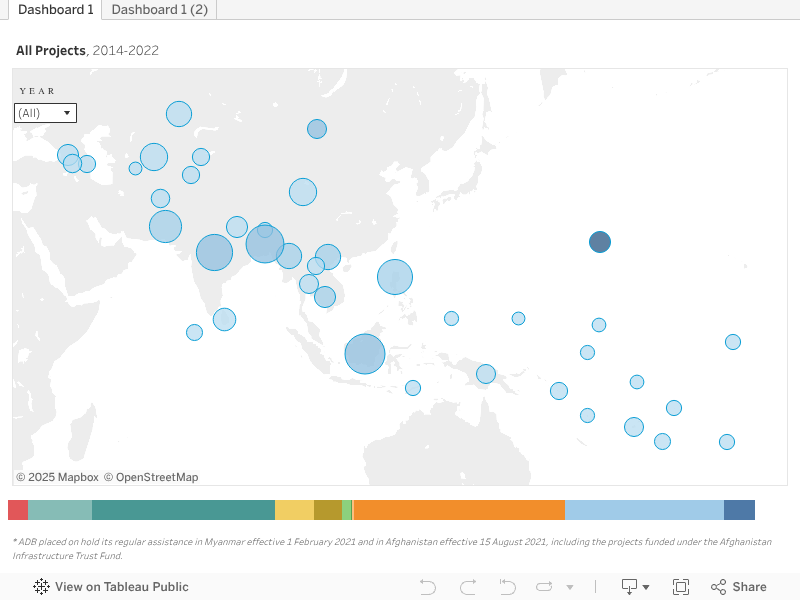This screenshot has width=800, height=600.
Task: Enter full screen mode
Action: coord(681,587)
